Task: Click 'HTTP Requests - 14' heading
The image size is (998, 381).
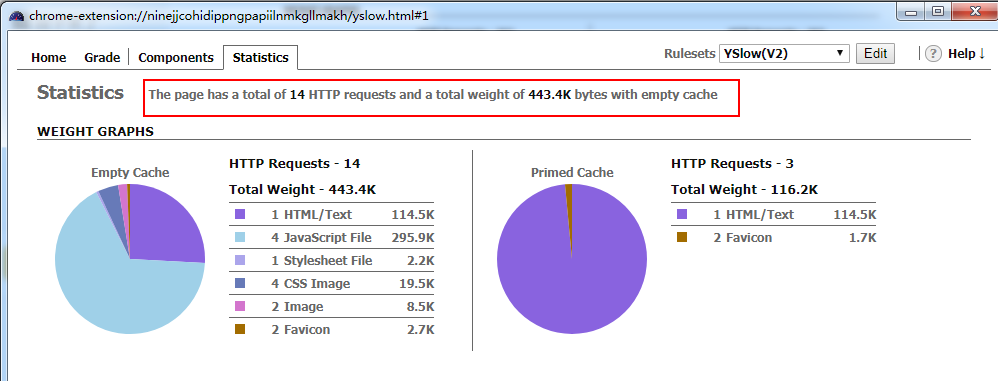Action: (295, 164)
